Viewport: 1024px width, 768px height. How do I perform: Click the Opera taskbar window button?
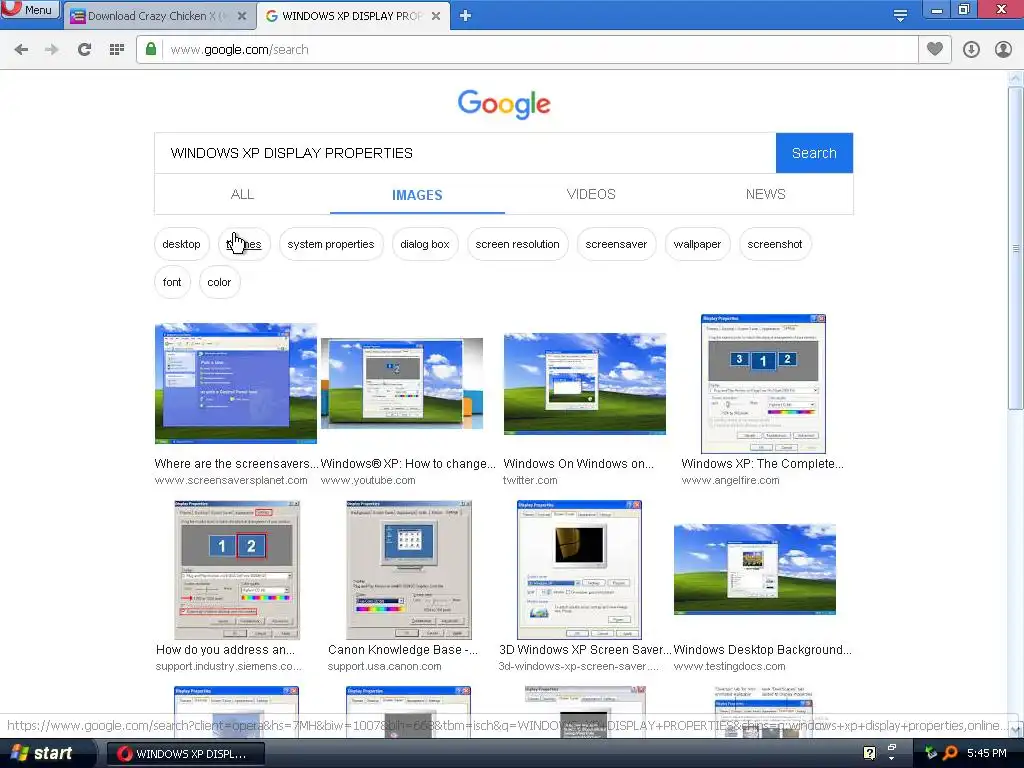pyautogui.click(x=185, y=754)
